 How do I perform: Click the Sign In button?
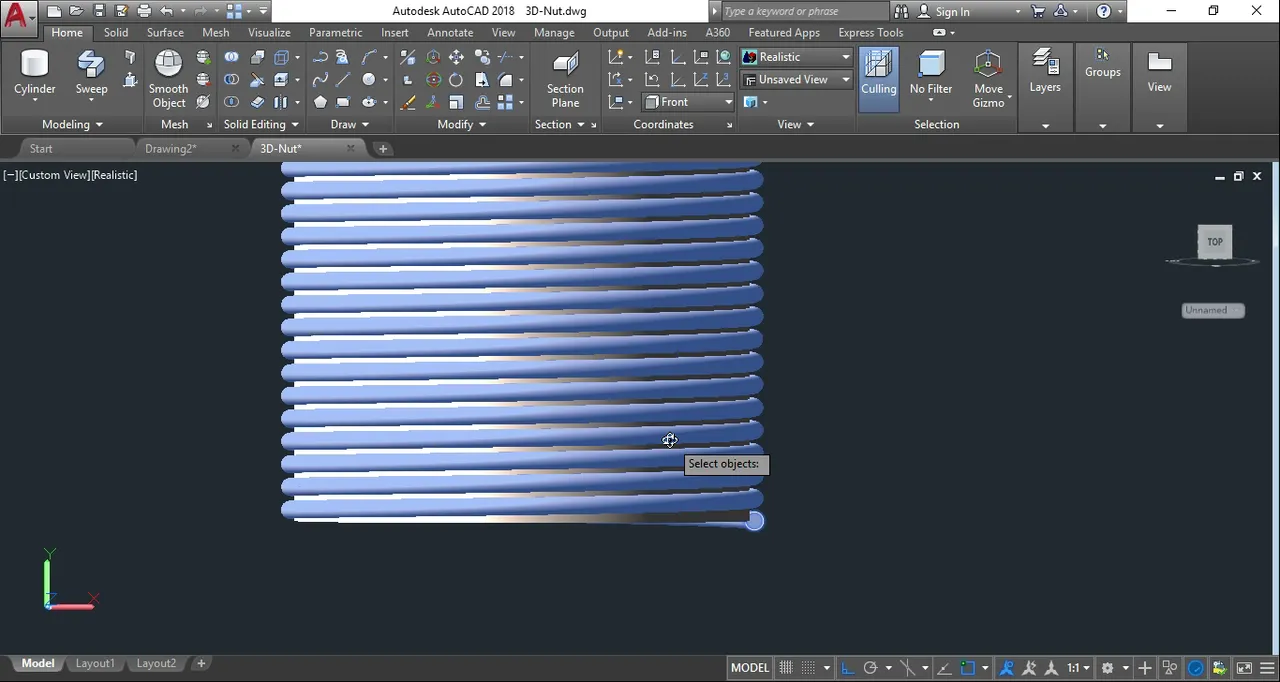952,11
